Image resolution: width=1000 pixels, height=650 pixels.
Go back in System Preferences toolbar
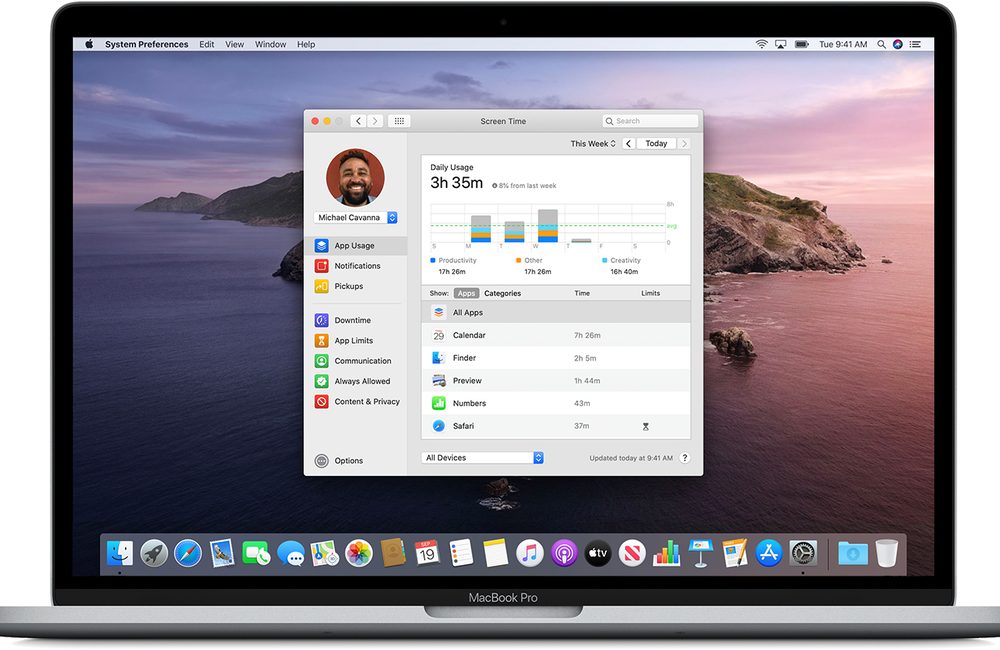[358, 121]
